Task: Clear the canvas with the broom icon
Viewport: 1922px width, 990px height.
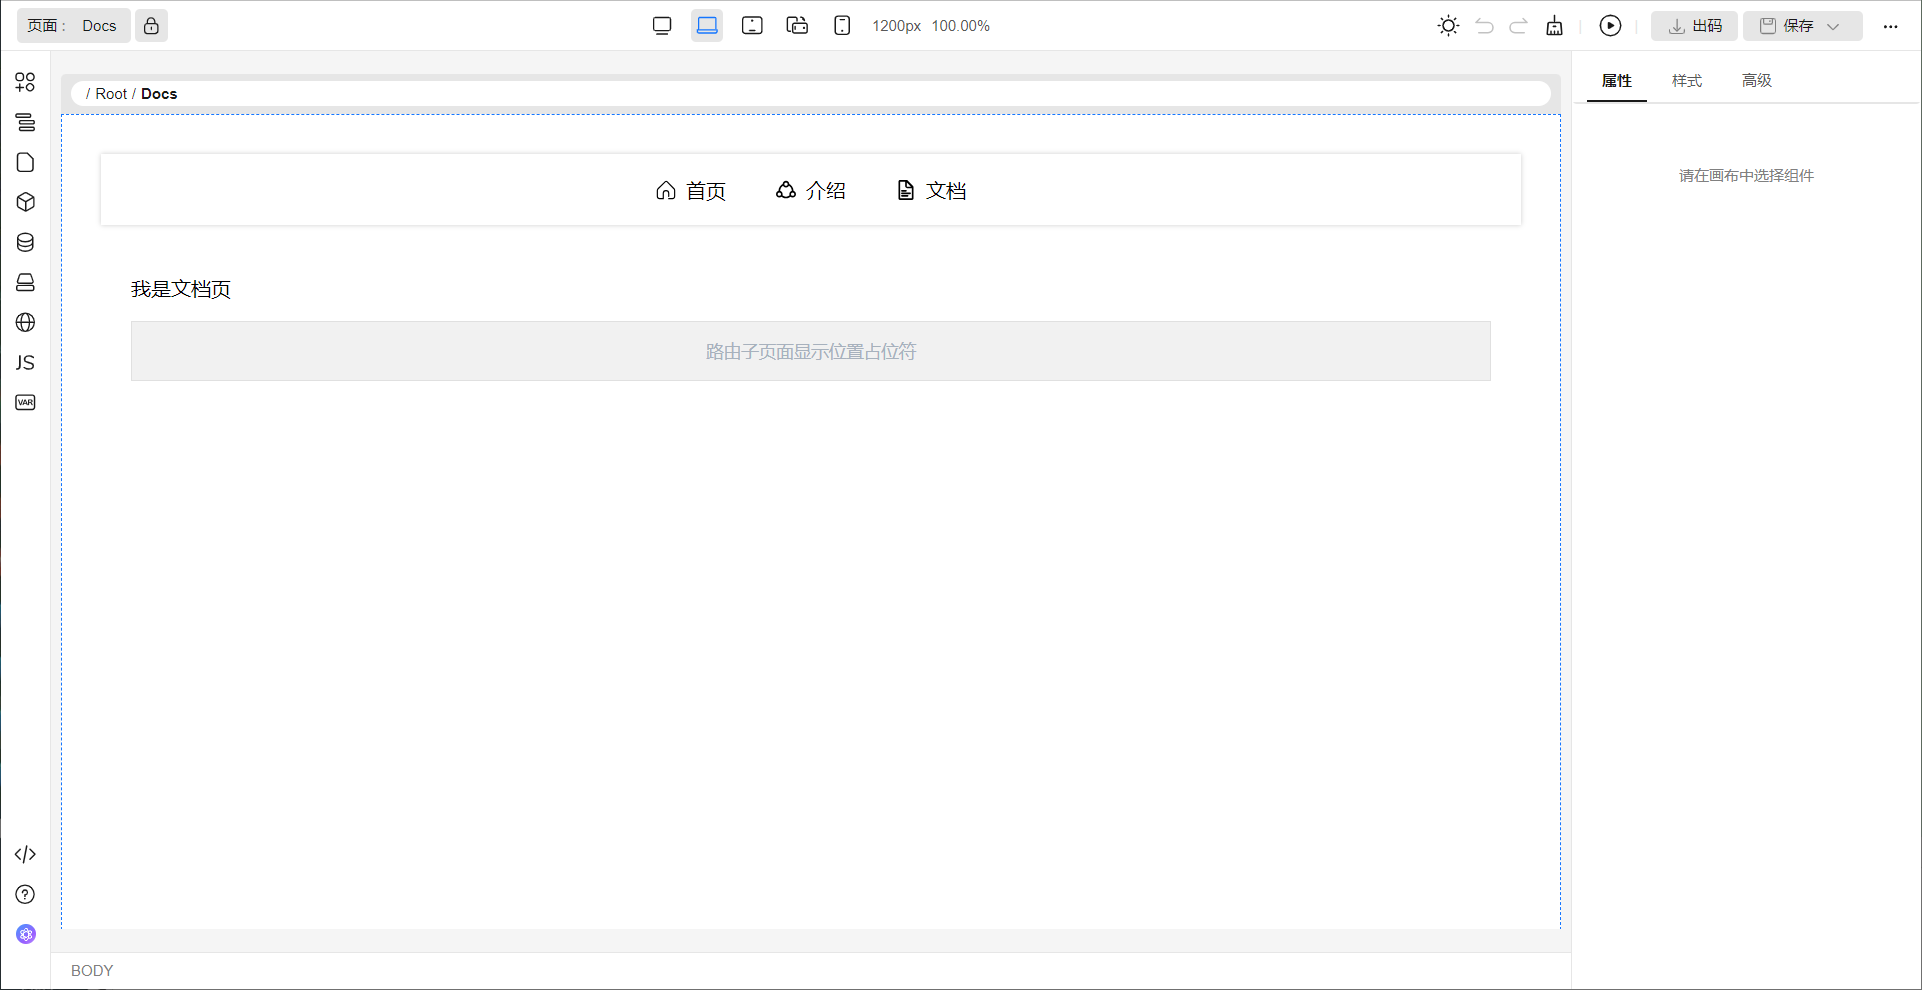Action: tap(1554, 26)
